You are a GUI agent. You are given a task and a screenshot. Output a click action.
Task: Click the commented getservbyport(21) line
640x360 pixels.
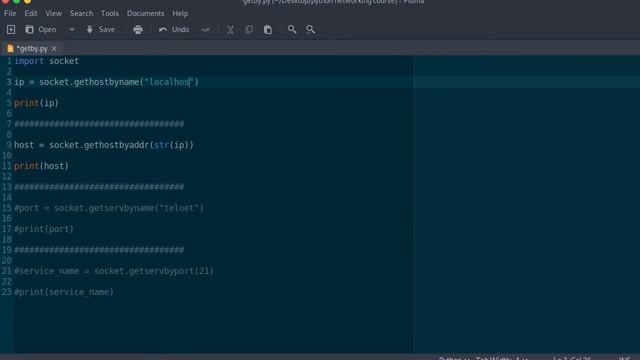tap(114, 271)
